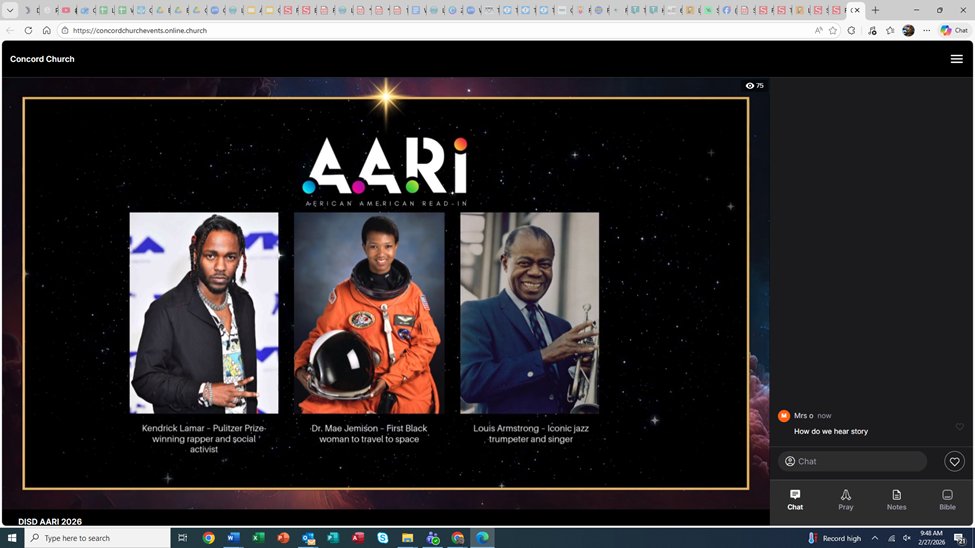Send a heart reaction beside chat input
Screen dimensions: 975x548
click(x=954, y=462)
